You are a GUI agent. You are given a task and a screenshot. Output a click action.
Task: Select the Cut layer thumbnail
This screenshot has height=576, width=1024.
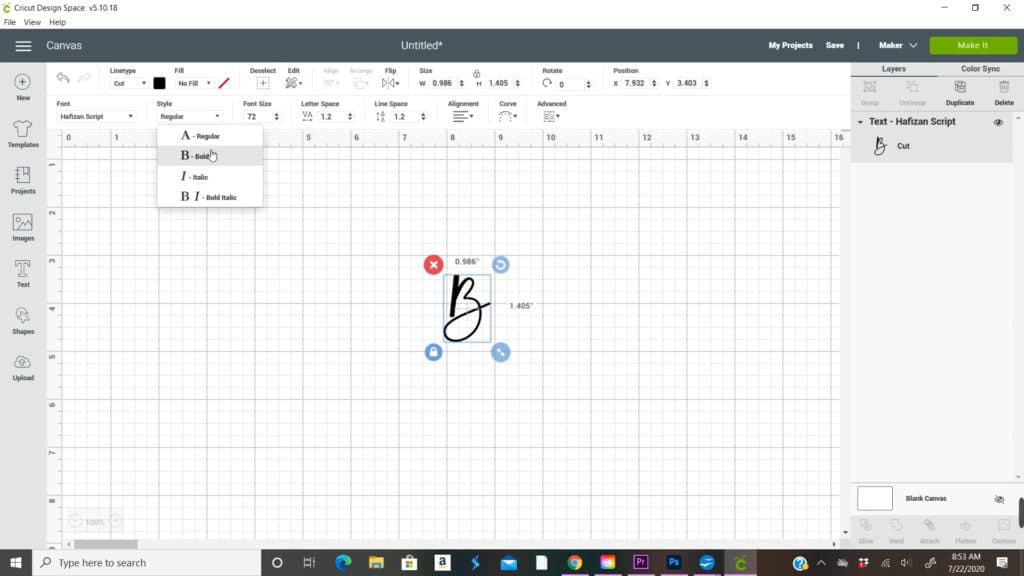[x=880, y=146]
